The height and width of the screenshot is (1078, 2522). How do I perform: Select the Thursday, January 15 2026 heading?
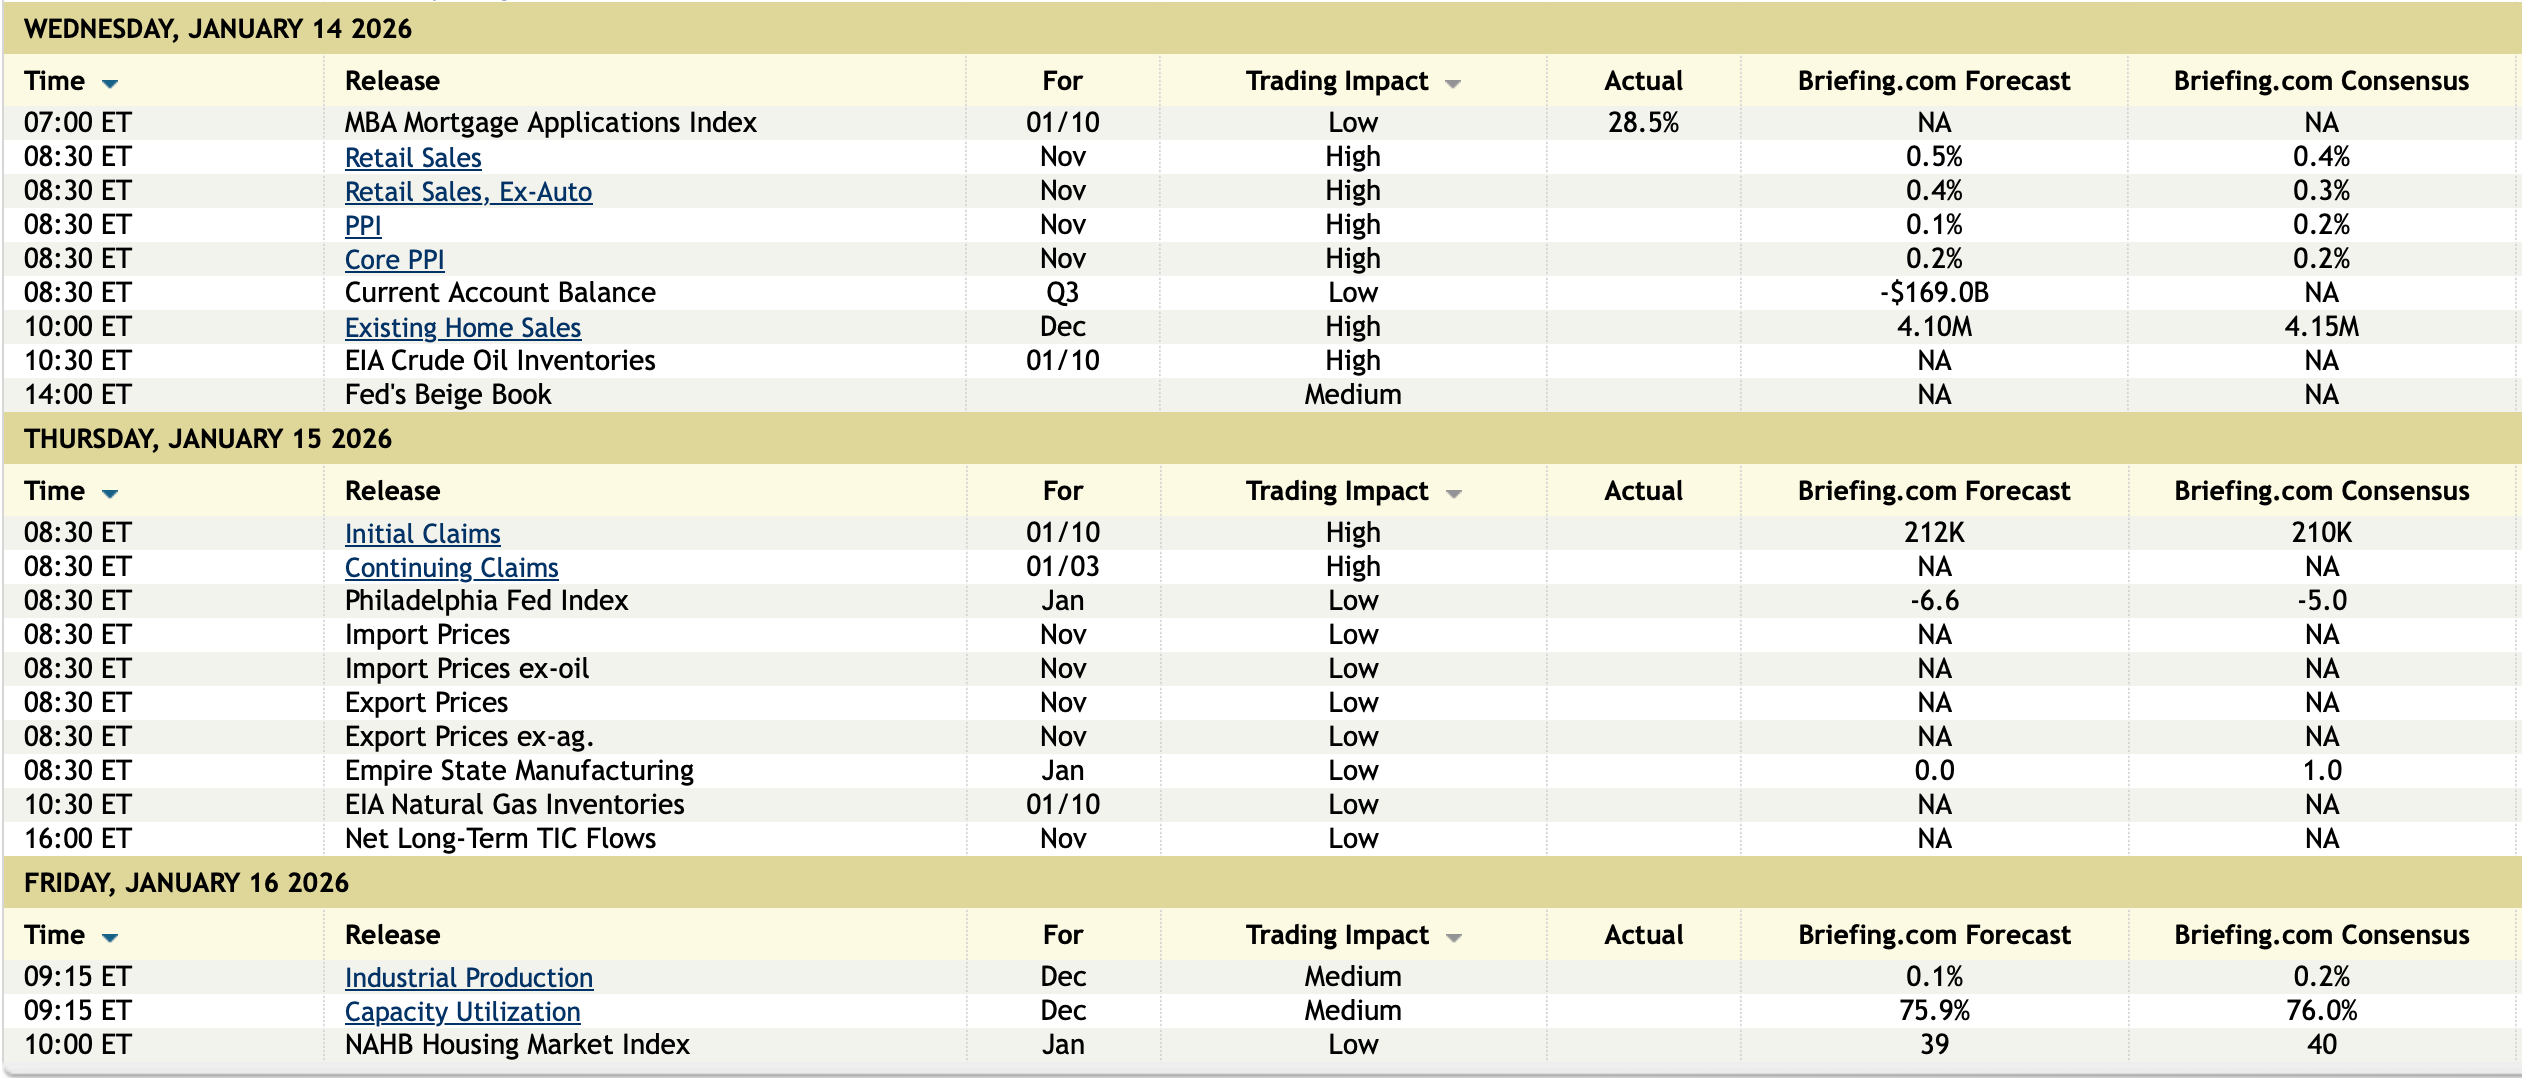(208, 439)
